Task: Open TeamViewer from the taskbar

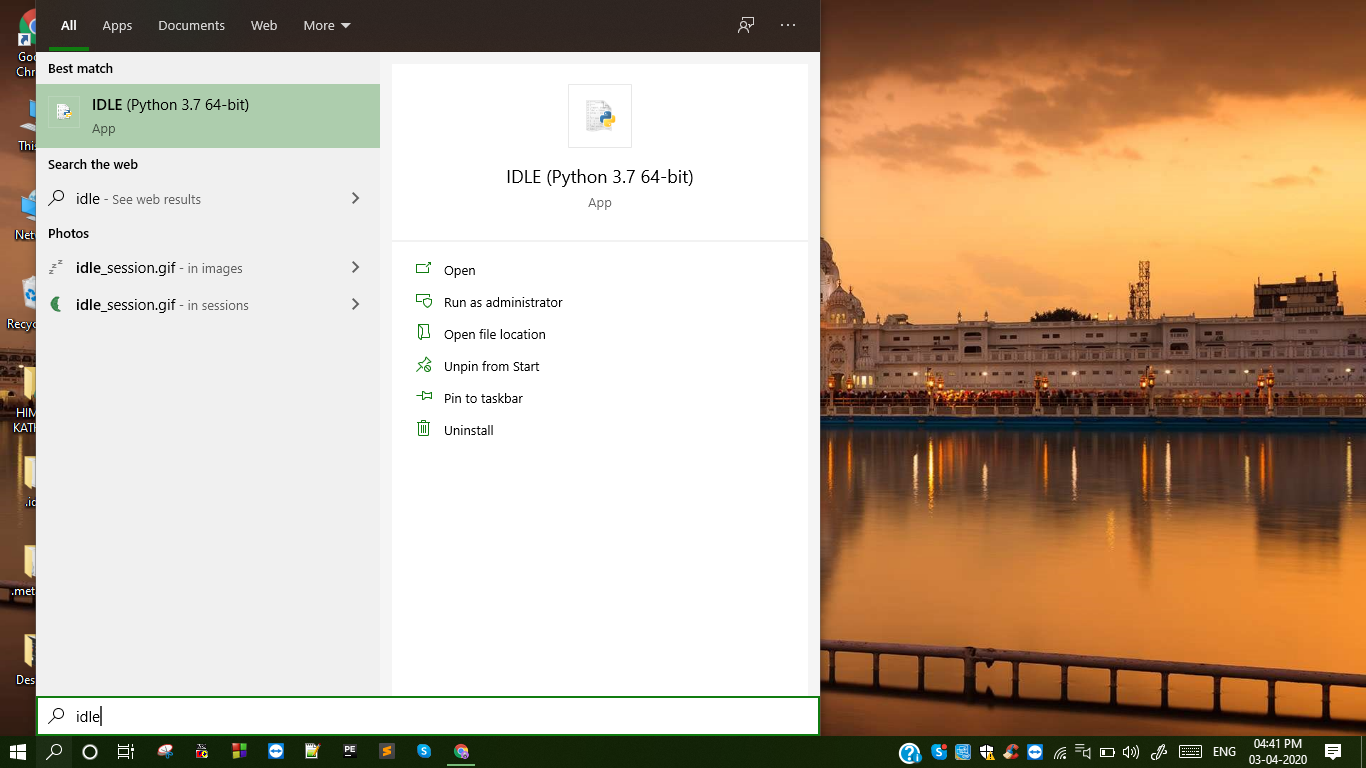Action: [x=276, y=751]
